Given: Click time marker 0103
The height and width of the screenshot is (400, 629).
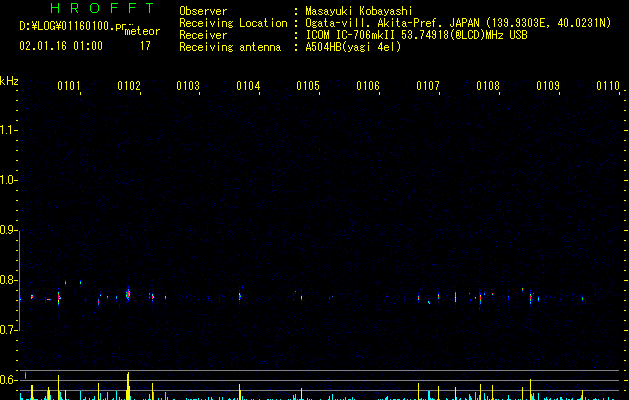Looking at the screenshot, I should (x=188, y=86).
